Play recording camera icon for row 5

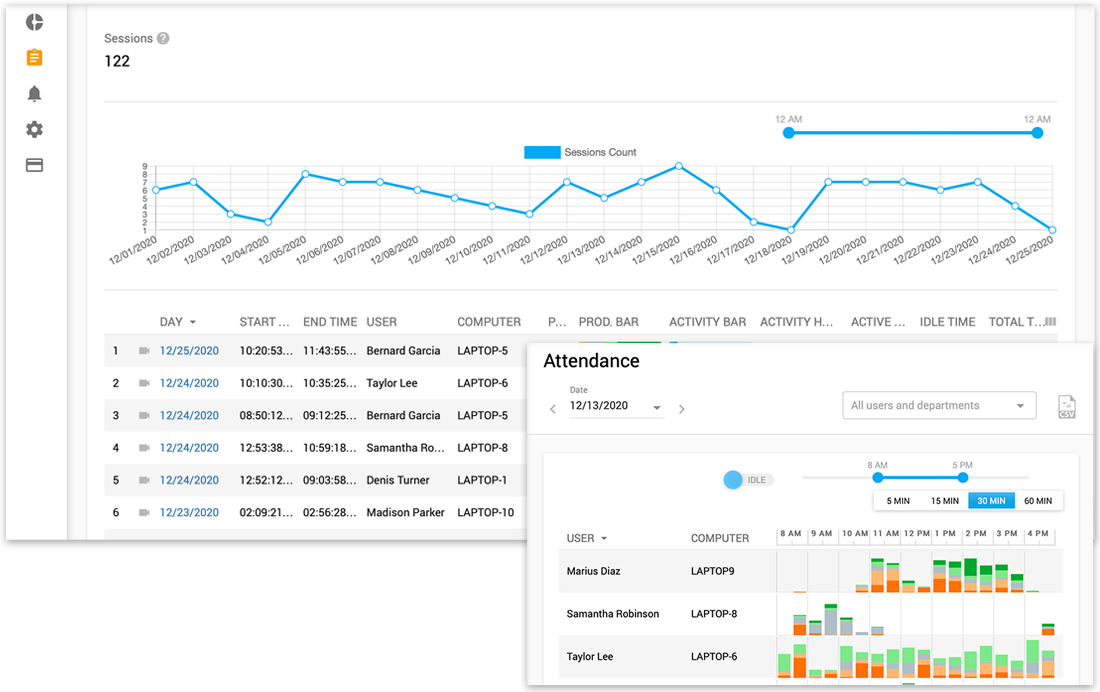point(144,480)
